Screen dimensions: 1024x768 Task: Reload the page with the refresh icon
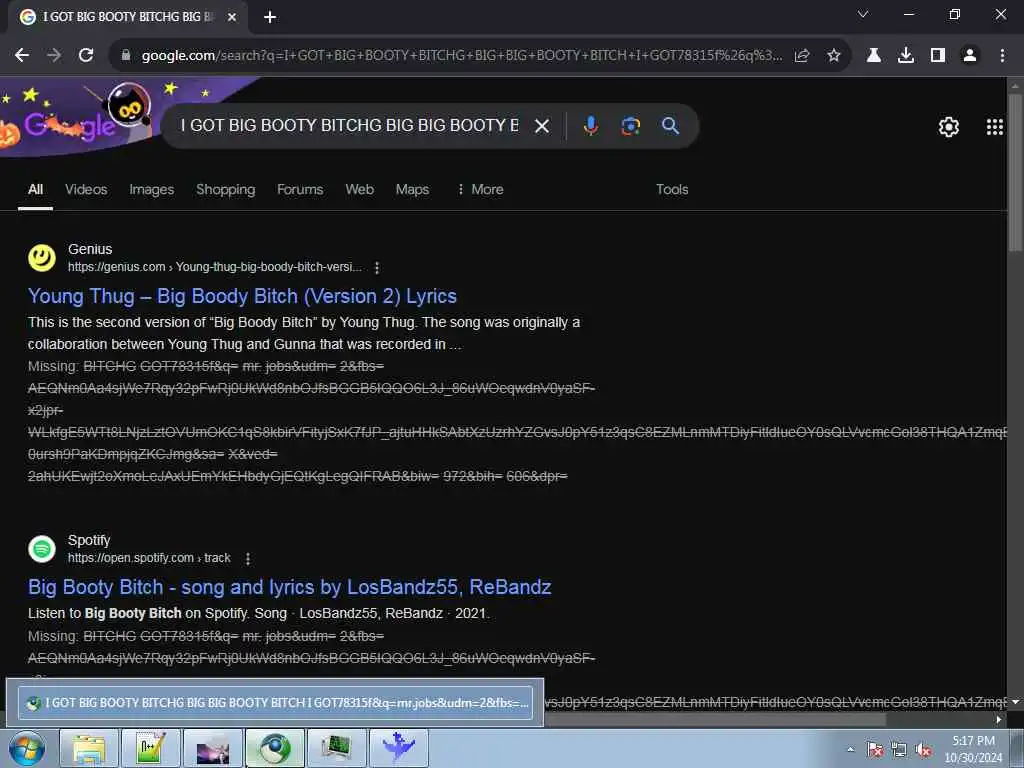(x=86, y=56)
